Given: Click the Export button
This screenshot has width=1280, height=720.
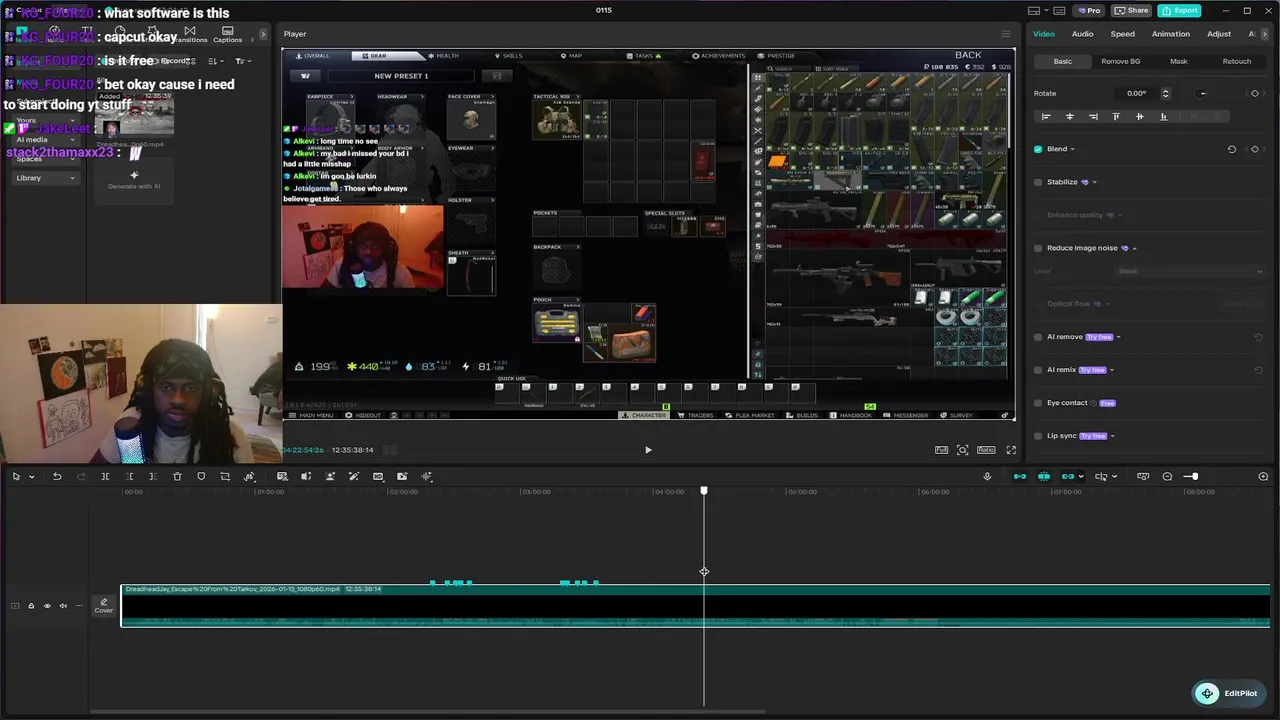Looking at the screenshot, I should point(1179,10).
